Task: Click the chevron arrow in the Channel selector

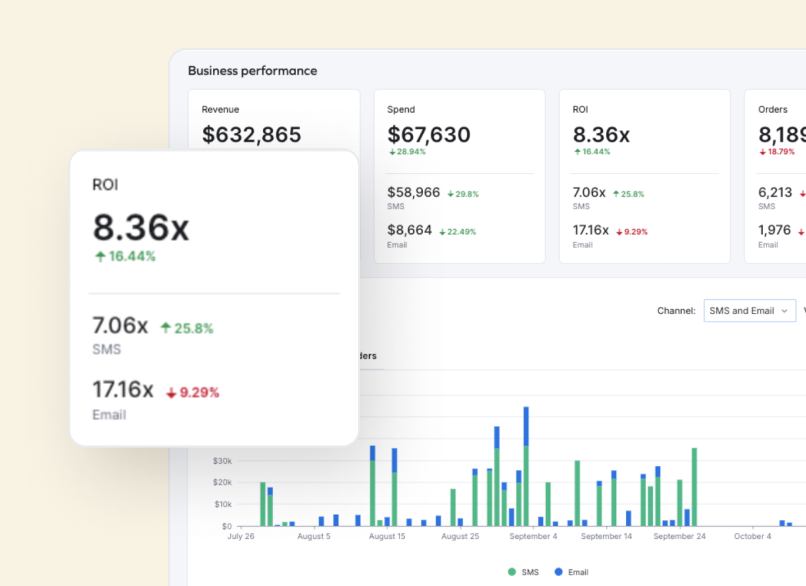Action: coord(784,311)
